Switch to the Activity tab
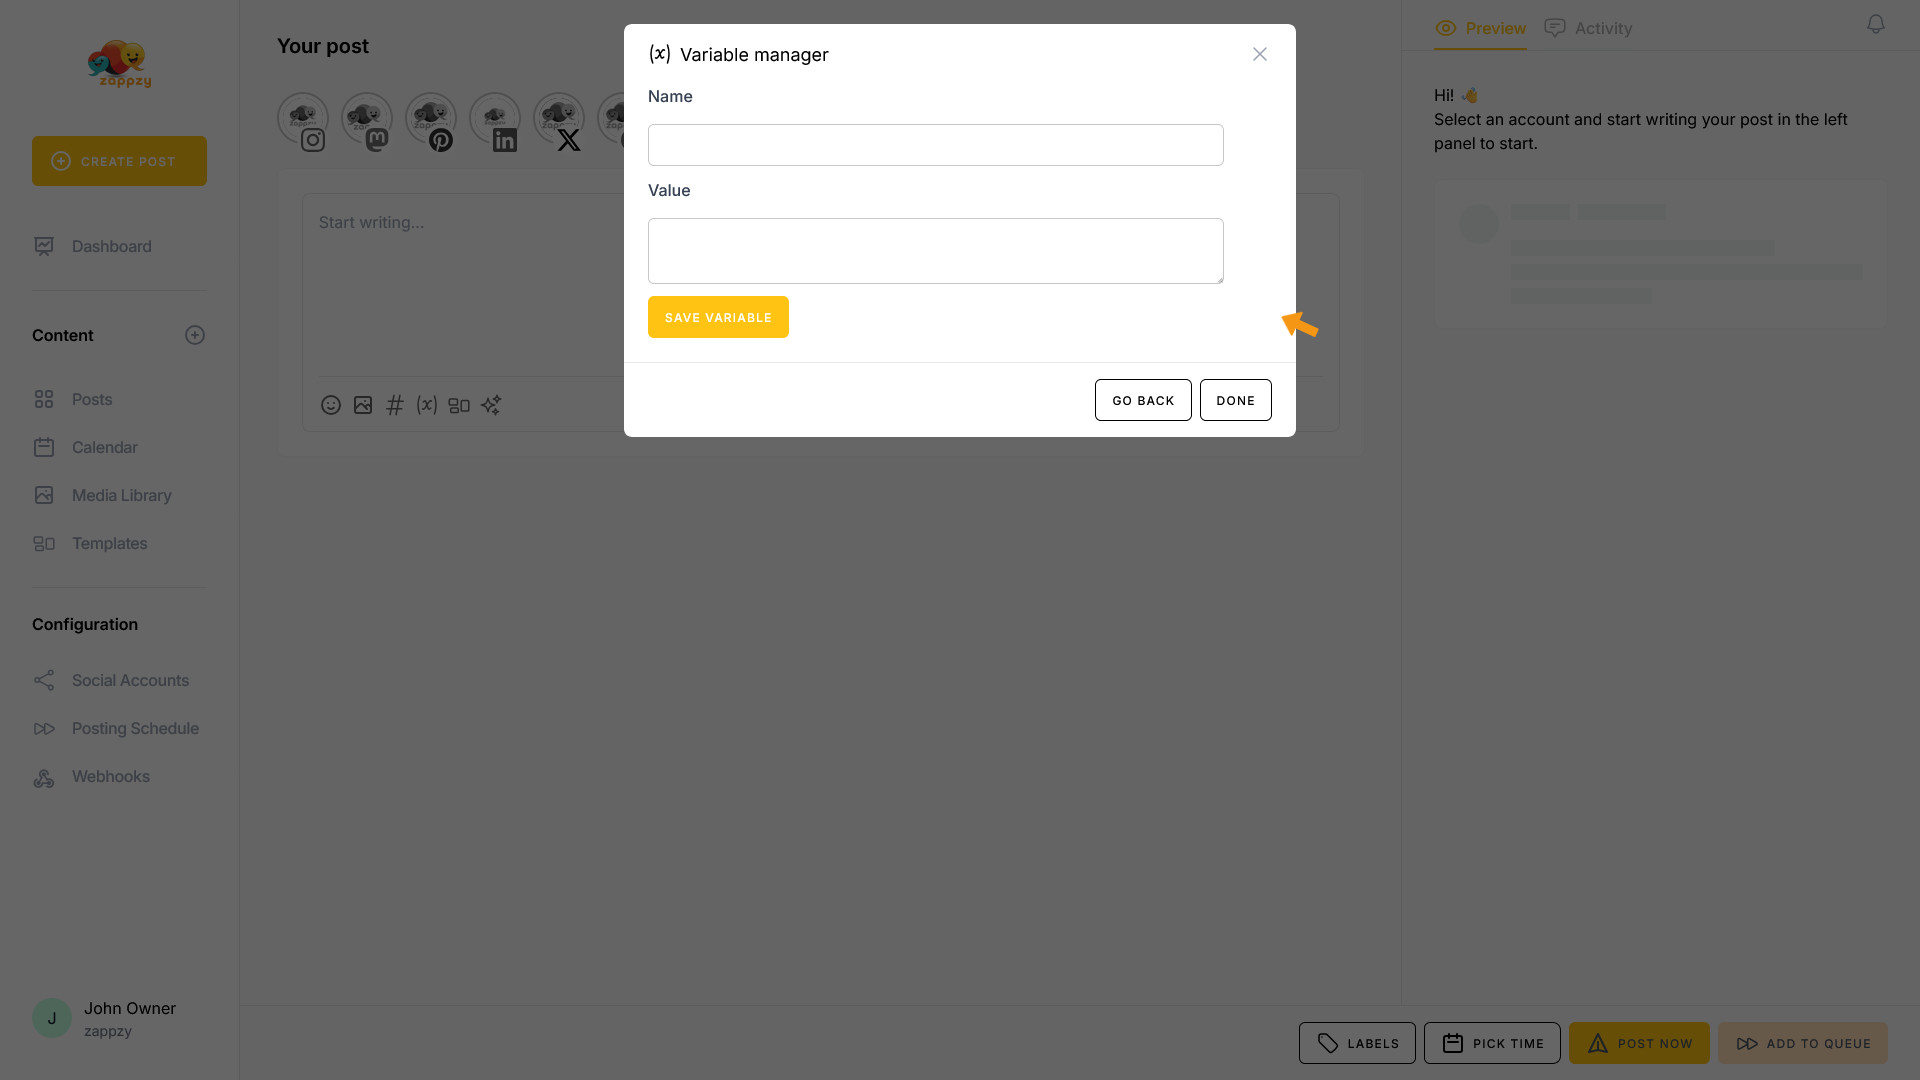 (1588, 28)
